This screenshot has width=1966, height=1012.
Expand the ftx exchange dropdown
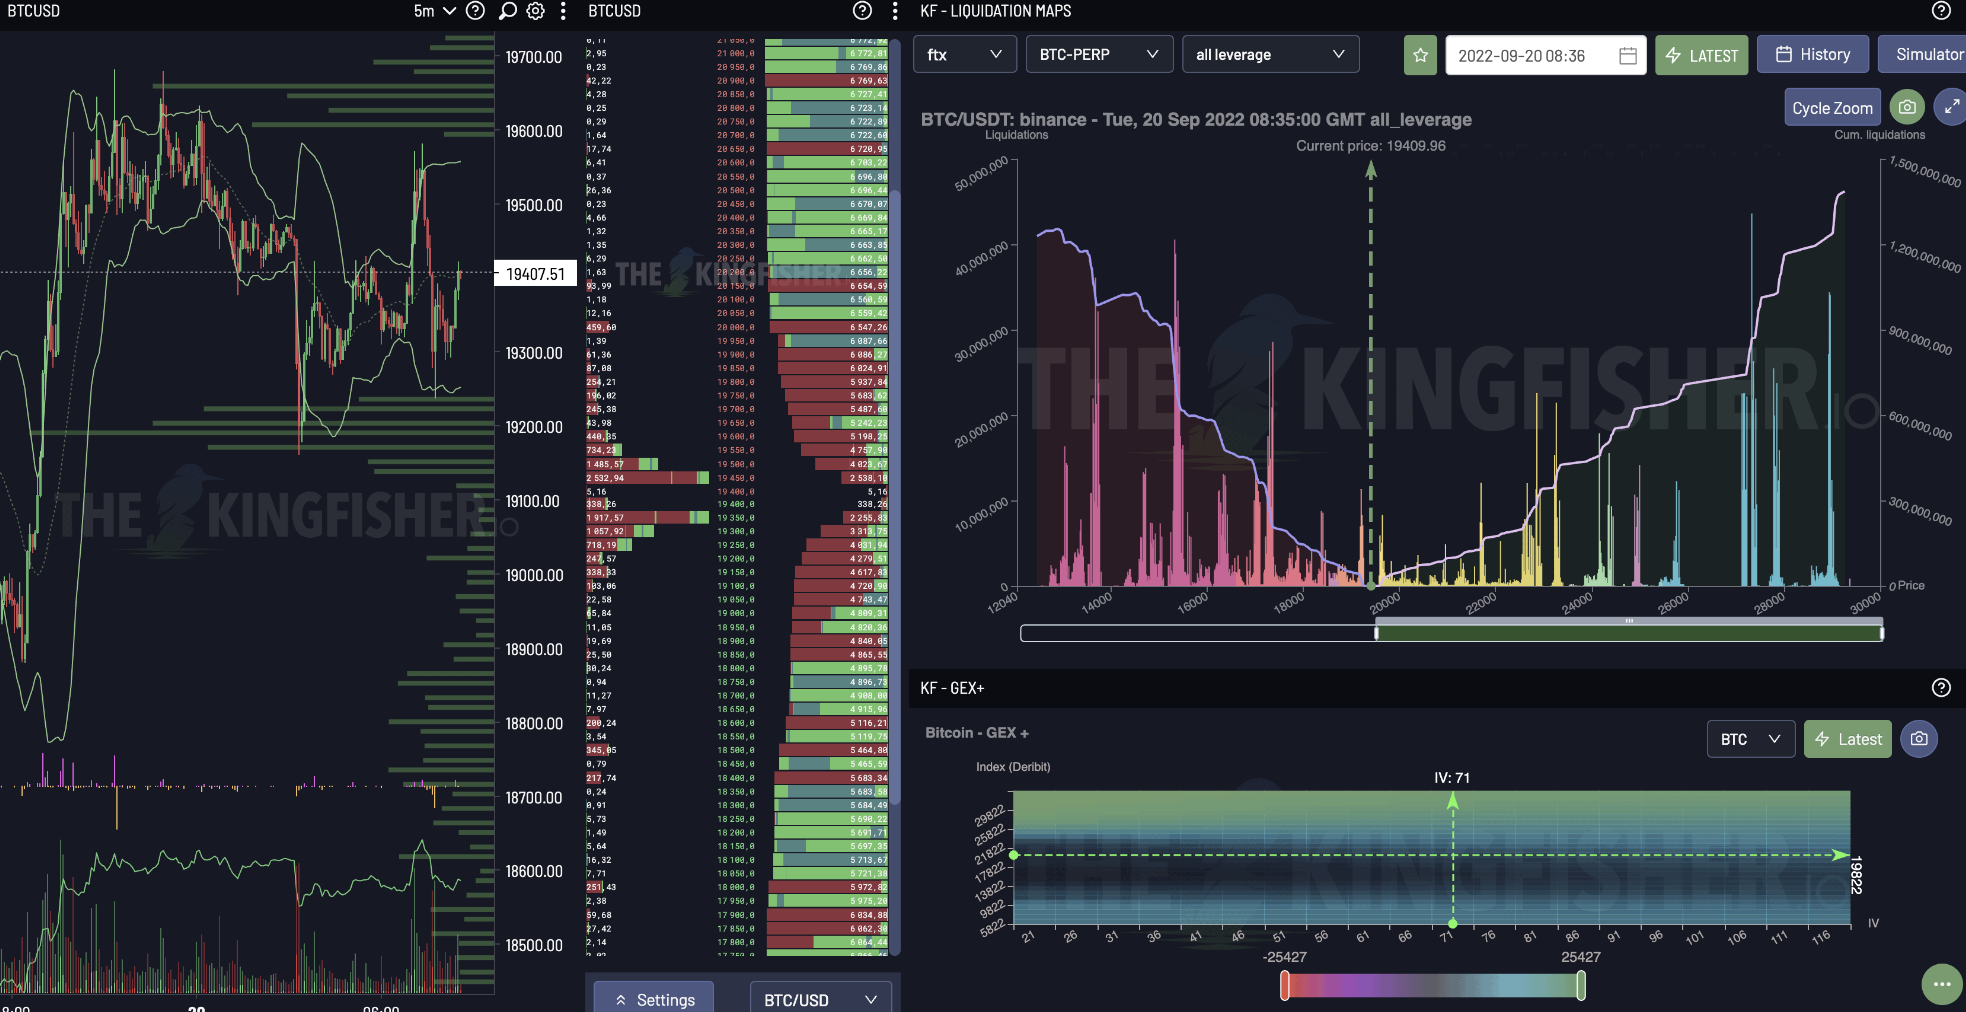[x=964, y=54]
